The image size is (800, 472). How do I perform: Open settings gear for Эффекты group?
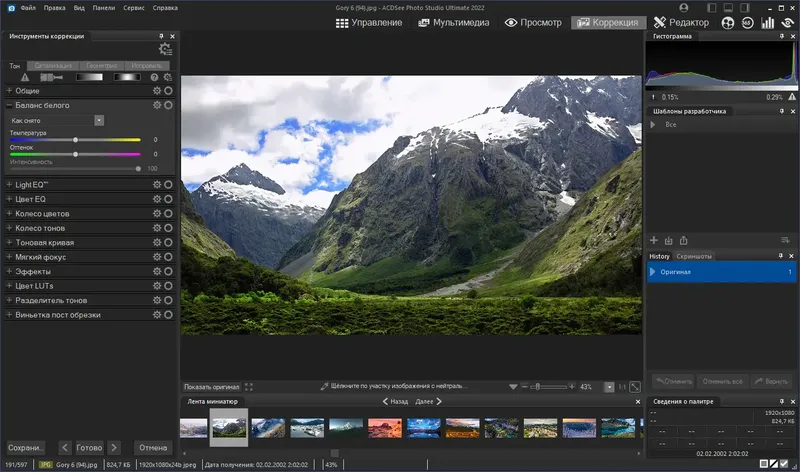(x=157, y=271)
